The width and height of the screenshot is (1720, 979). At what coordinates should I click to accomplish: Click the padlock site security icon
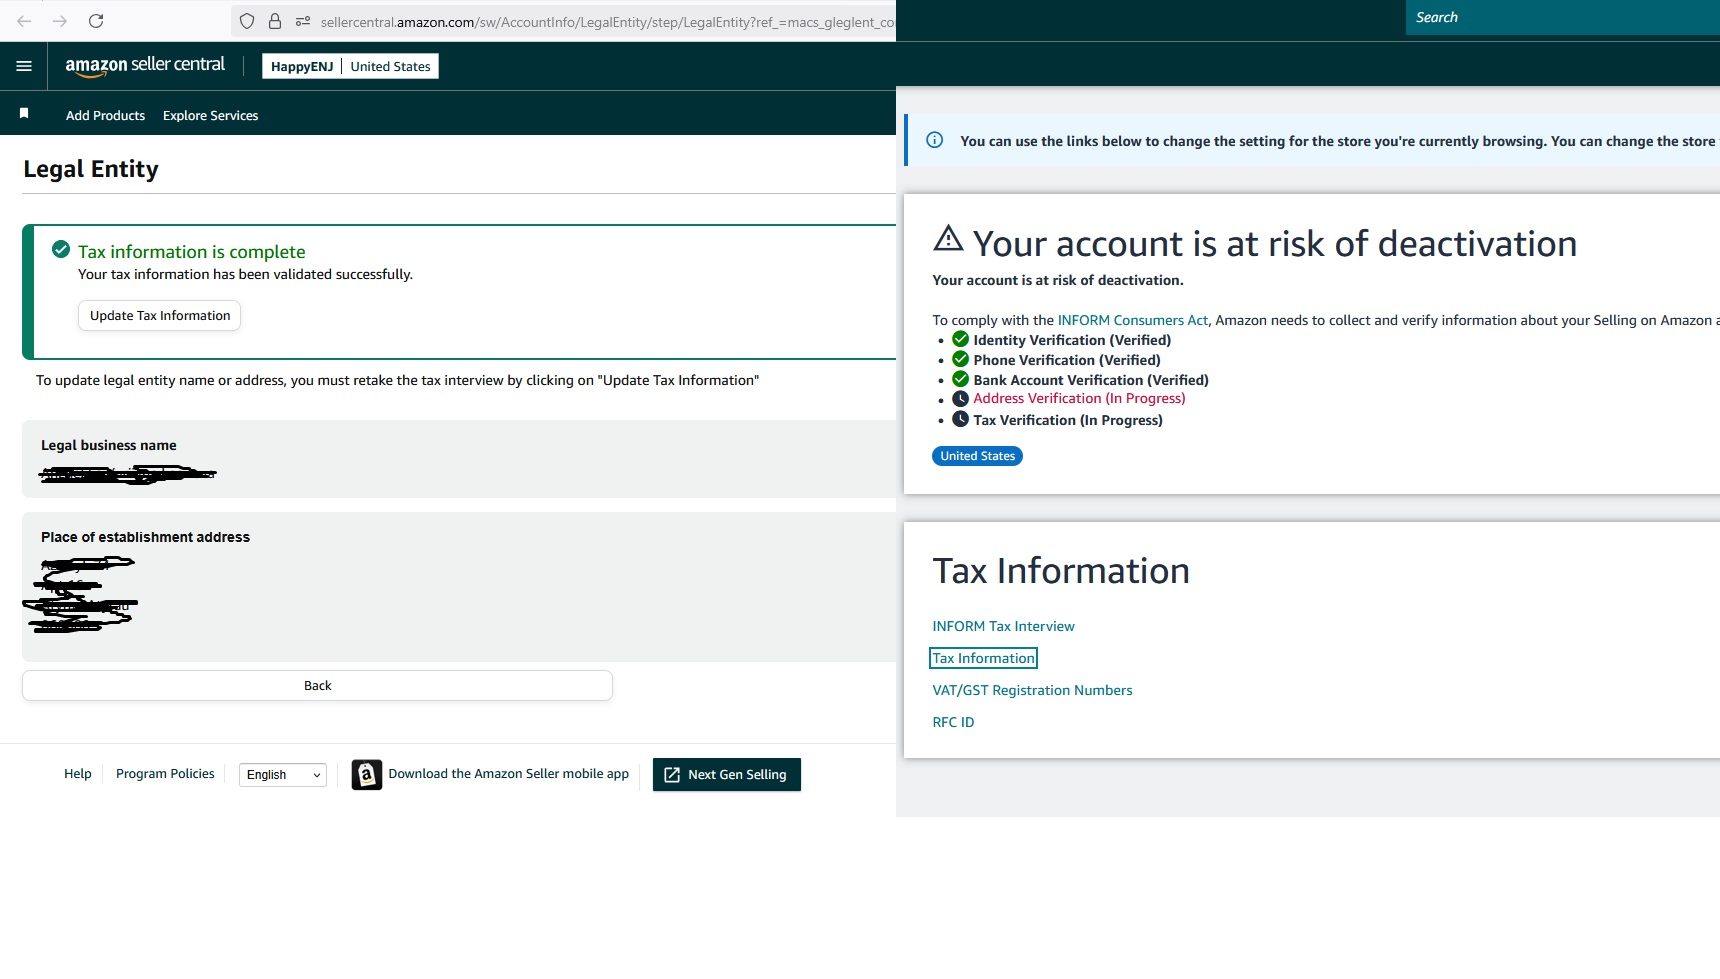[x=275, y=21]
